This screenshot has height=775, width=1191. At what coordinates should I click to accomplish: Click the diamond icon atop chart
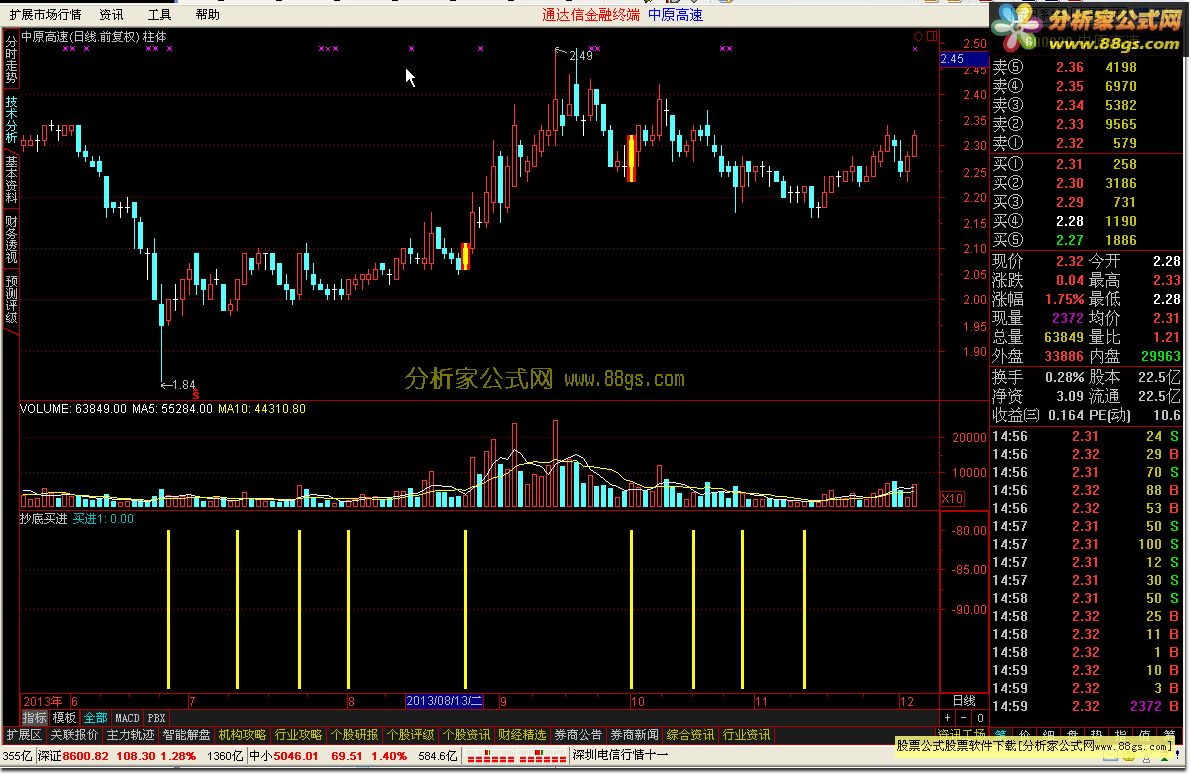[x=918, y=36]
